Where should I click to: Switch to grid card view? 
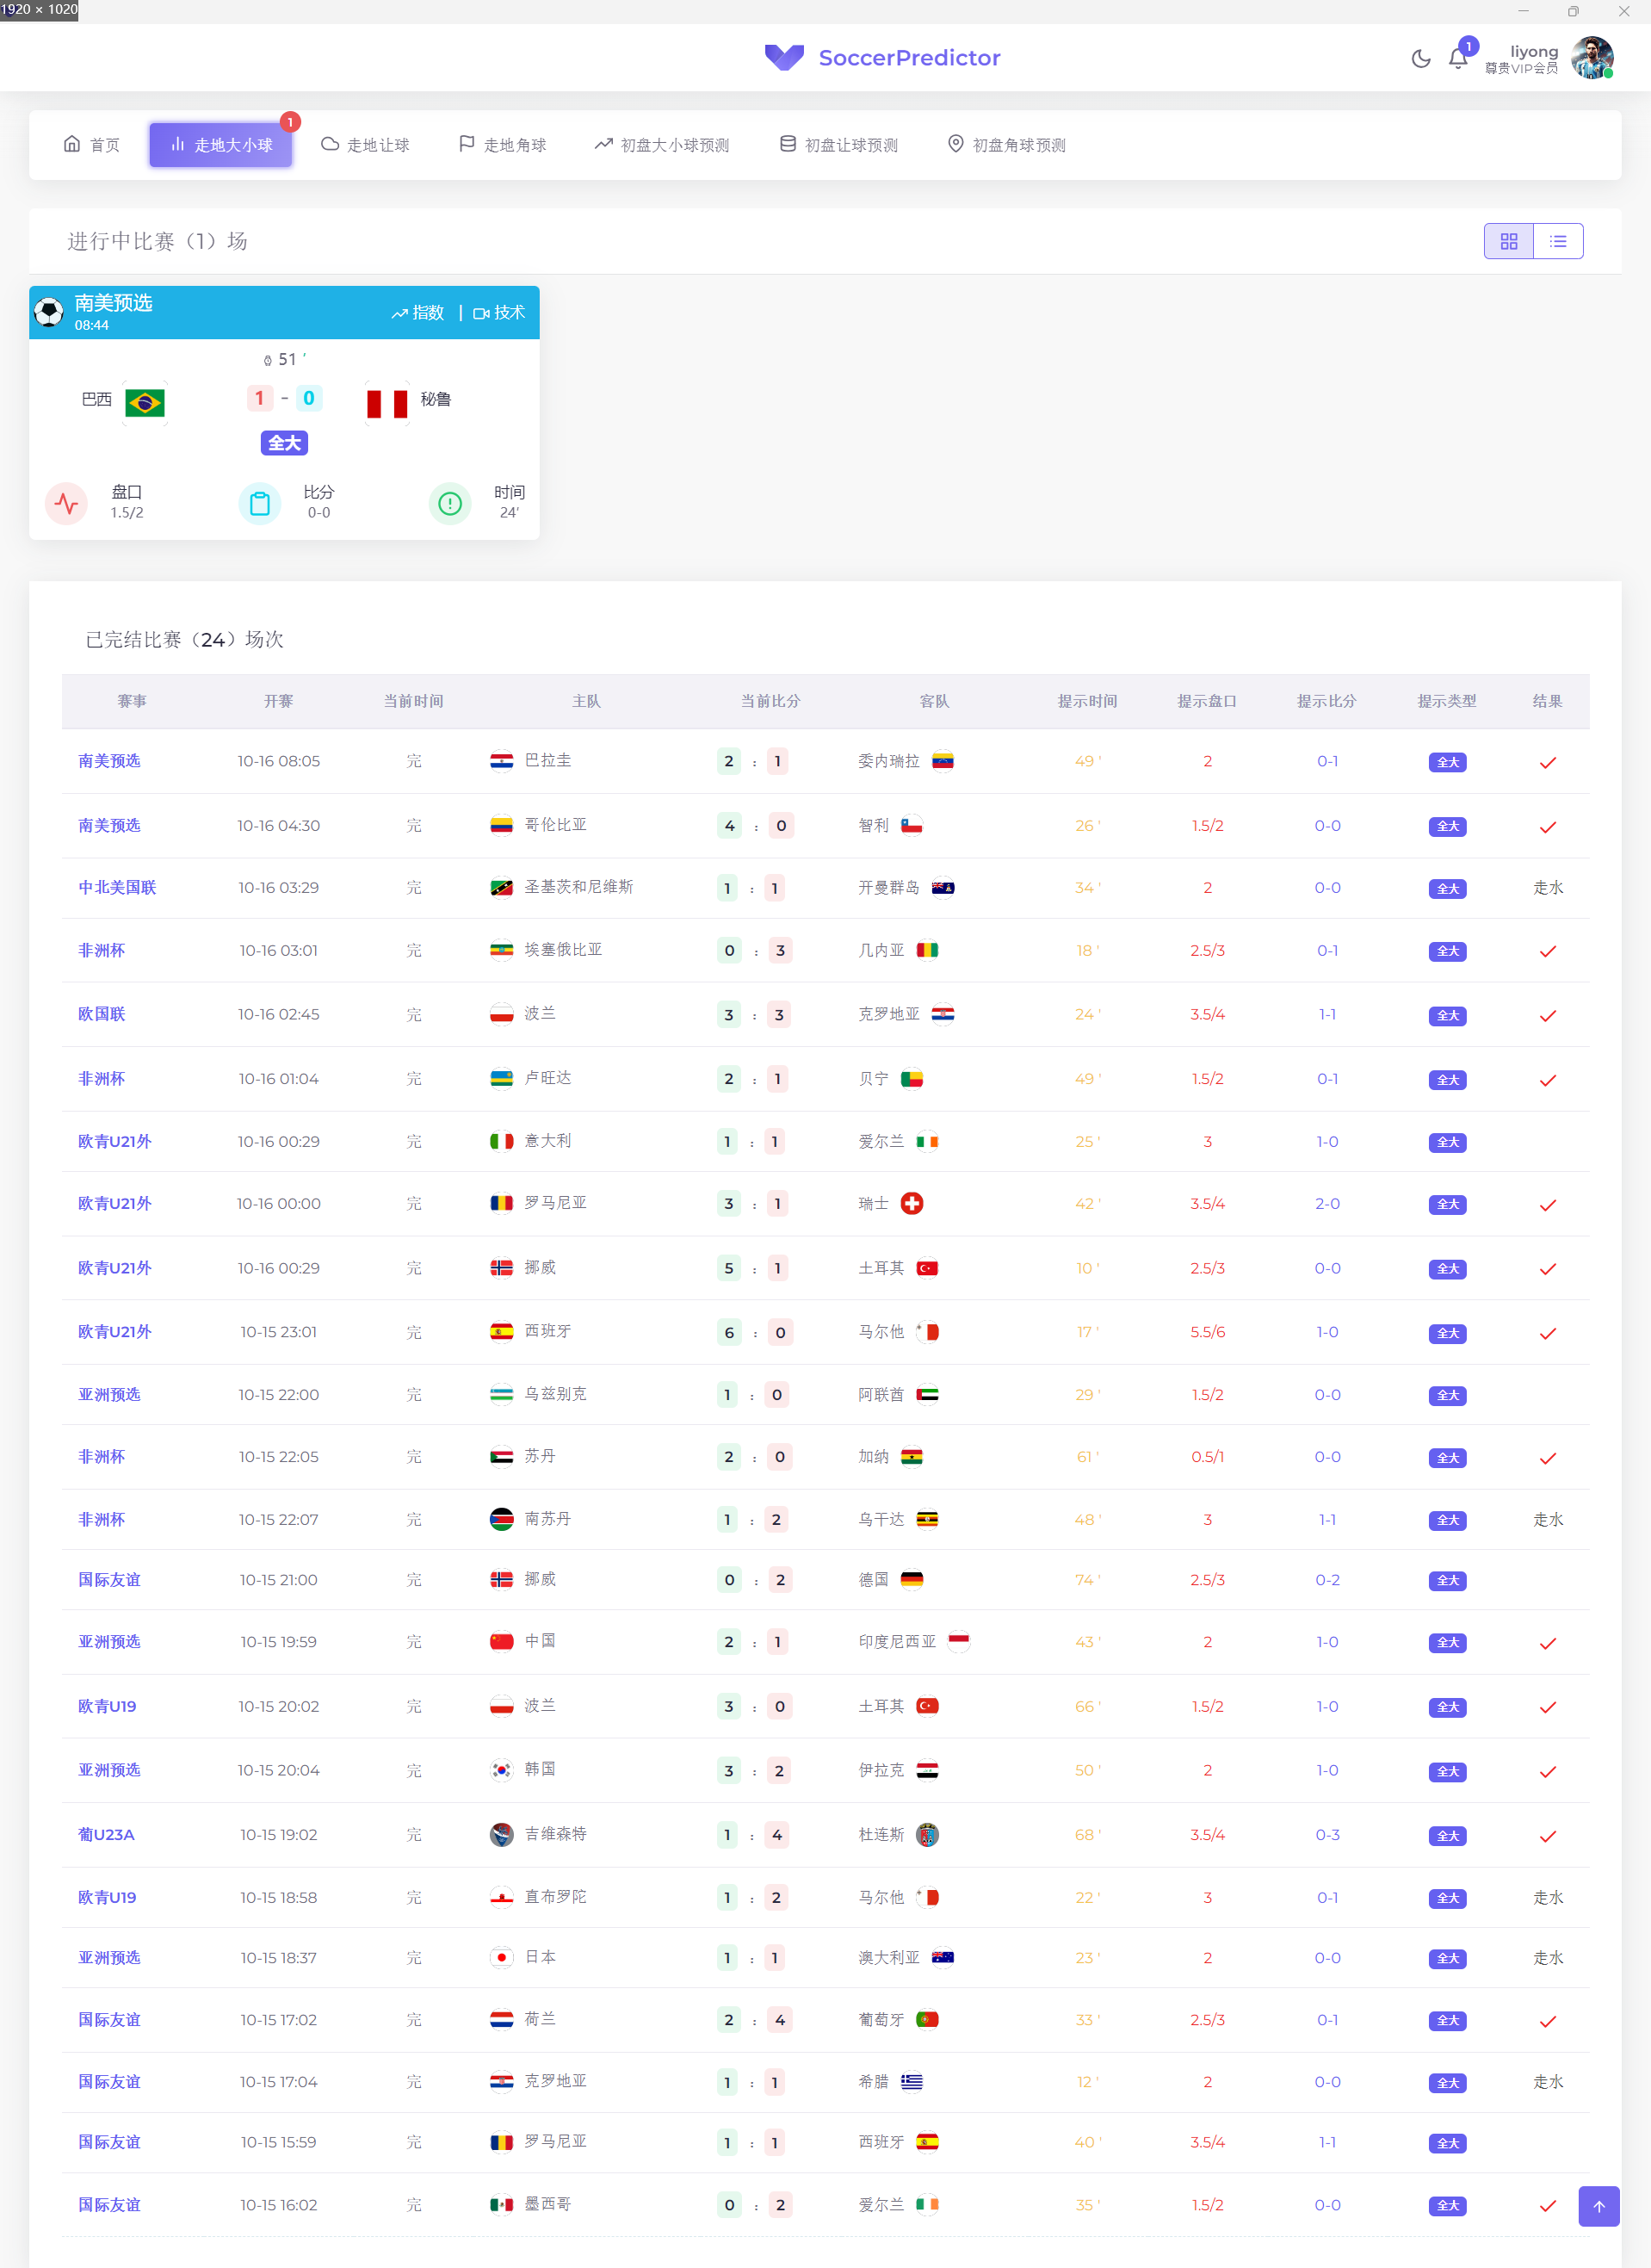coord(1508,241)
